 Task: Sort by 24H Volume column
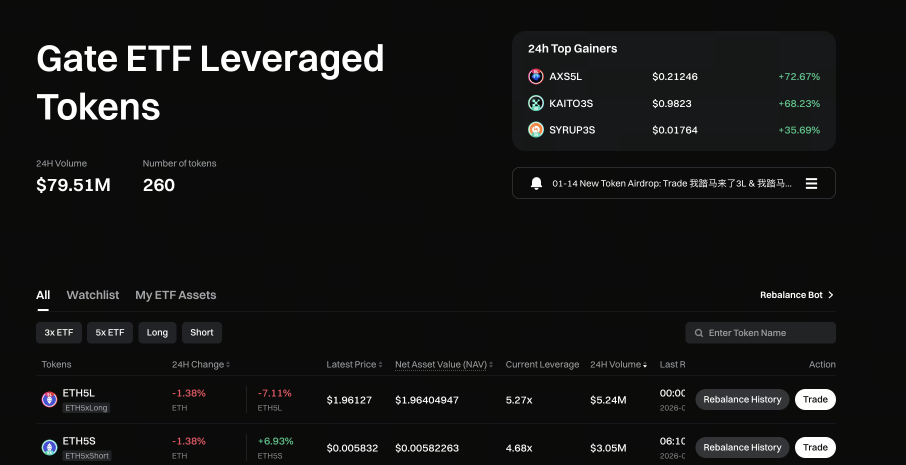pos(618,365)
